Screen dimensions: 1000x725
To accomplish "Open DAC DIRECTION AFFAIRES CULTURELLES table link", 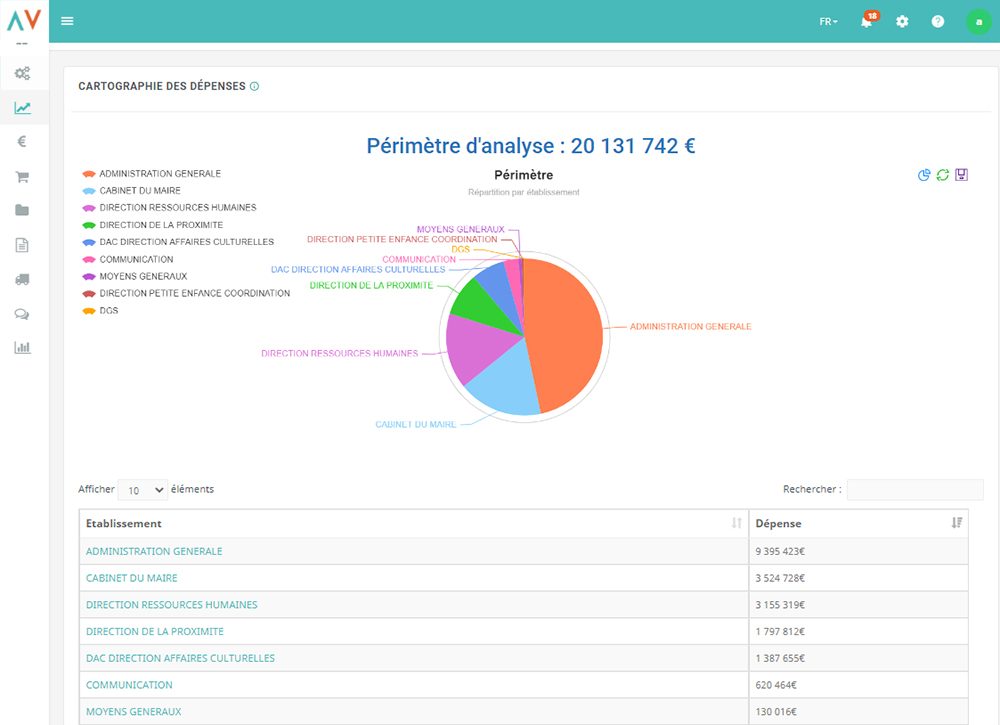I will (180, 659).
